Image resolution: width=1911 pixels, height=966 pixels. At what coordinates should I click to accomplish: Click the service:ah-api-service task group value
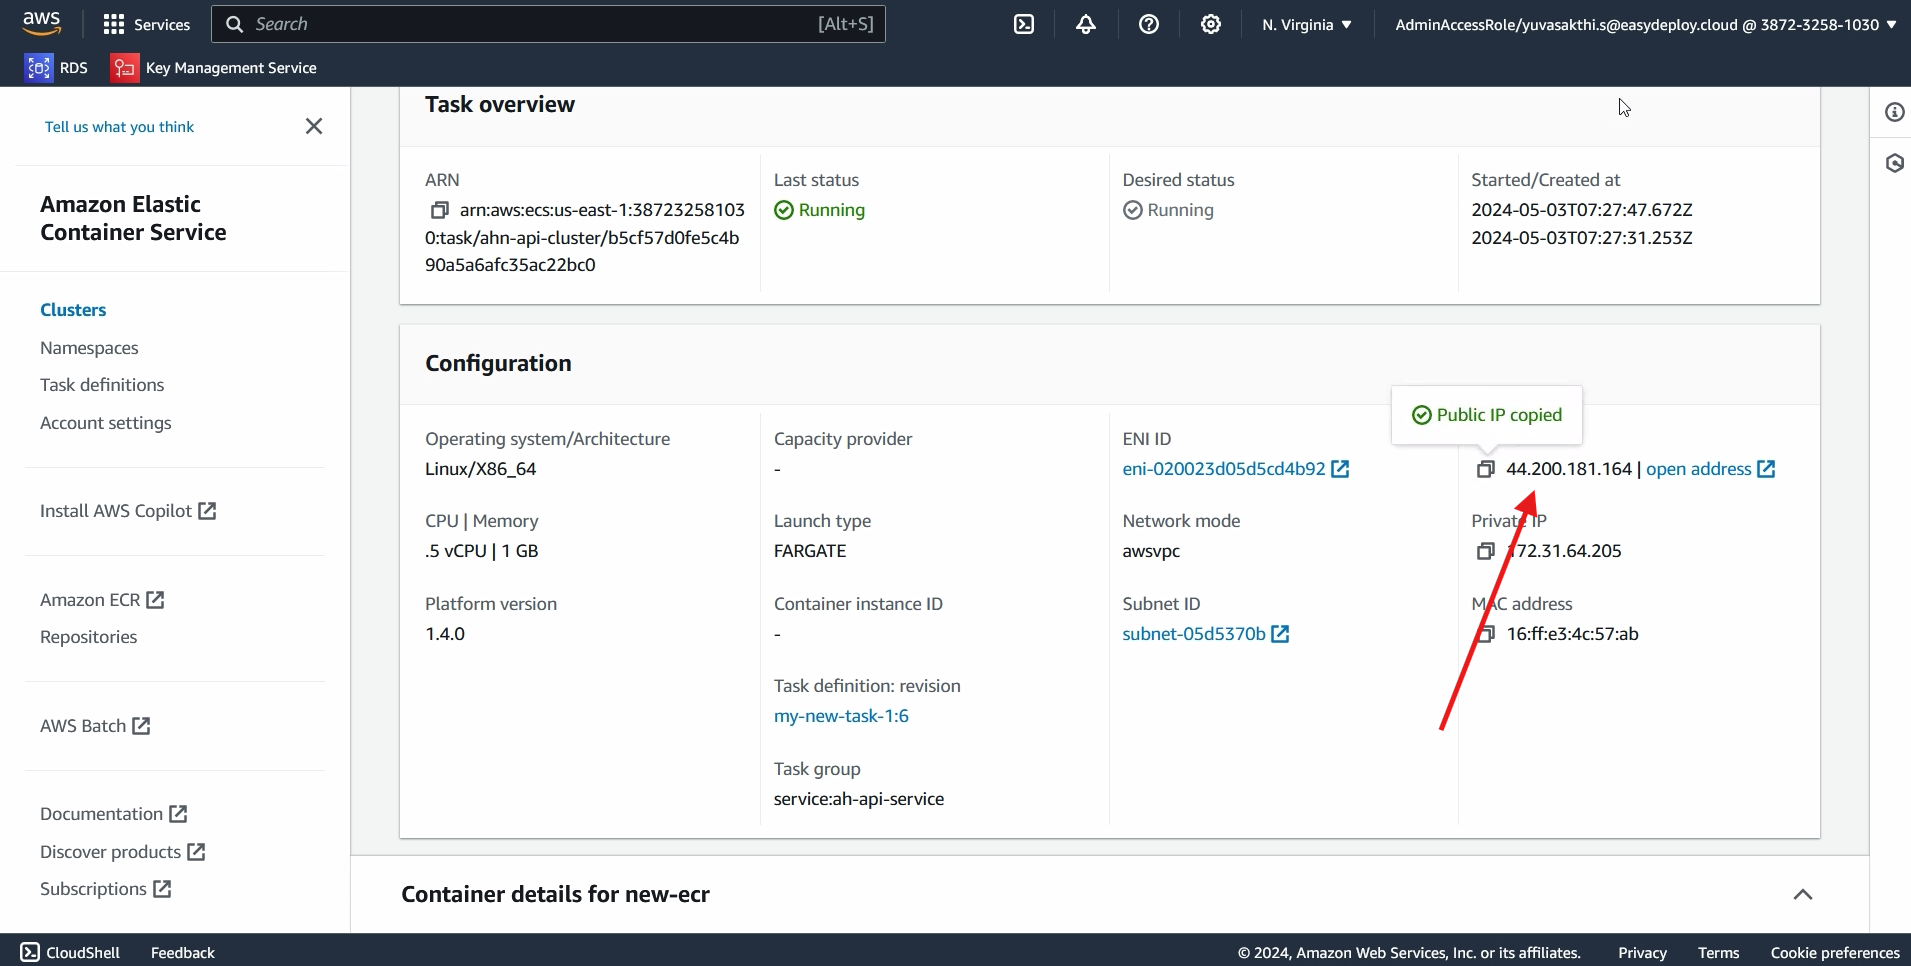tap(859, 799)
